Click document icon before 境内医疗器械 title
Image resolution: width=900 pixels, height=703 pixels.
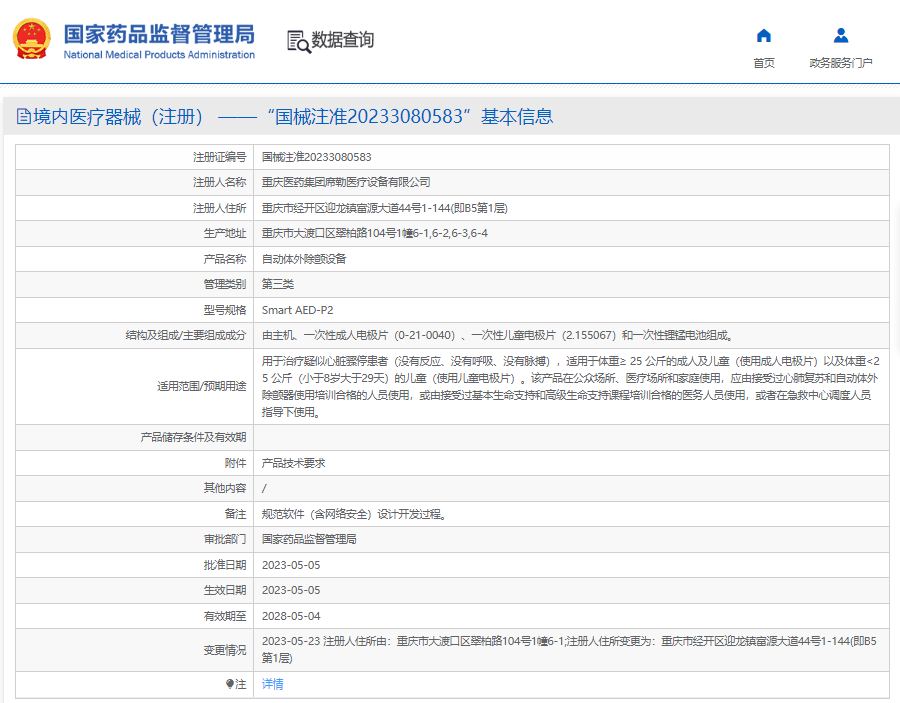(x=24, y=116)
